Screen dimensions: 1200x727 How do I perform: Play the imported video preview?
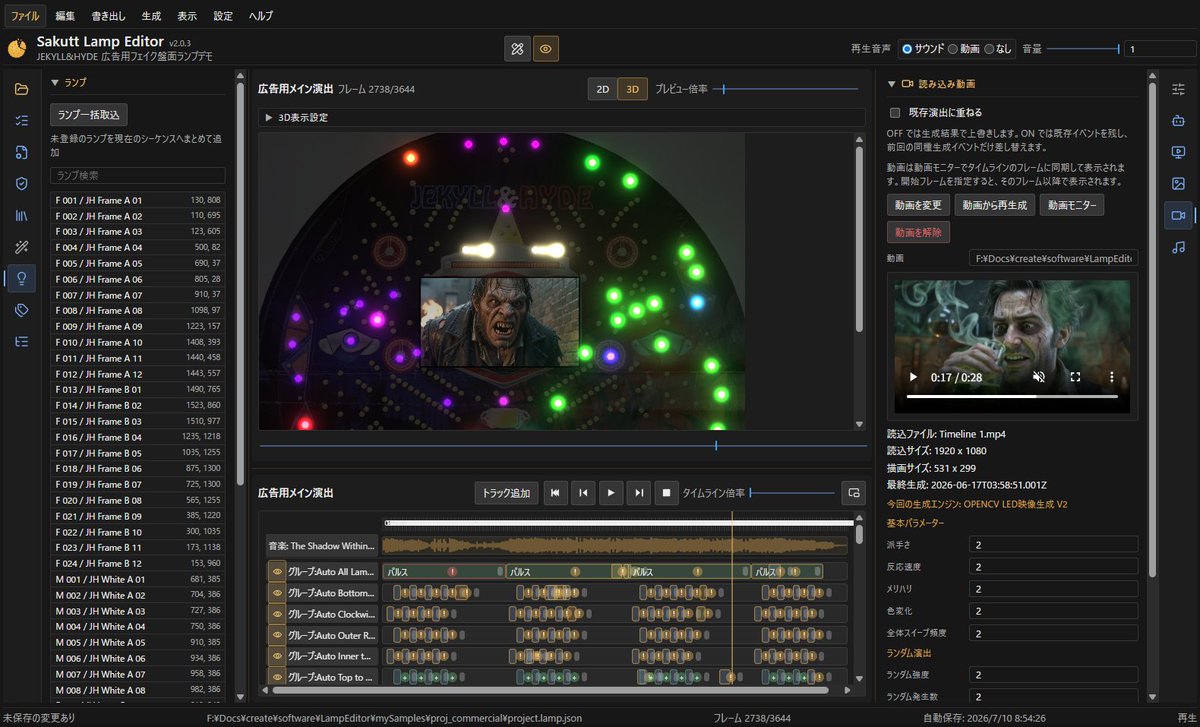coord(913,377)
